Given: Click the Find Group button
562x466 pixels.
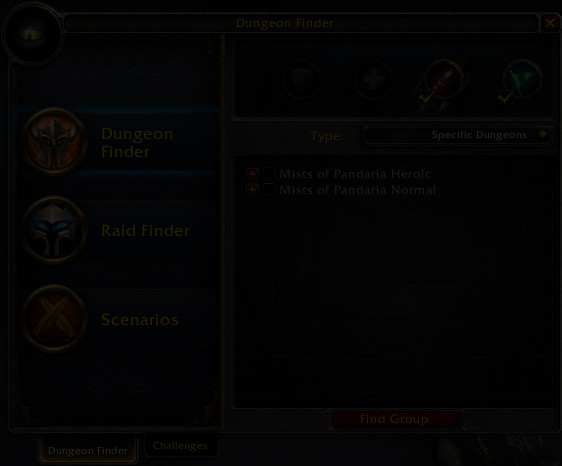Looking at the screenshot, I should [x=394, y=419].
